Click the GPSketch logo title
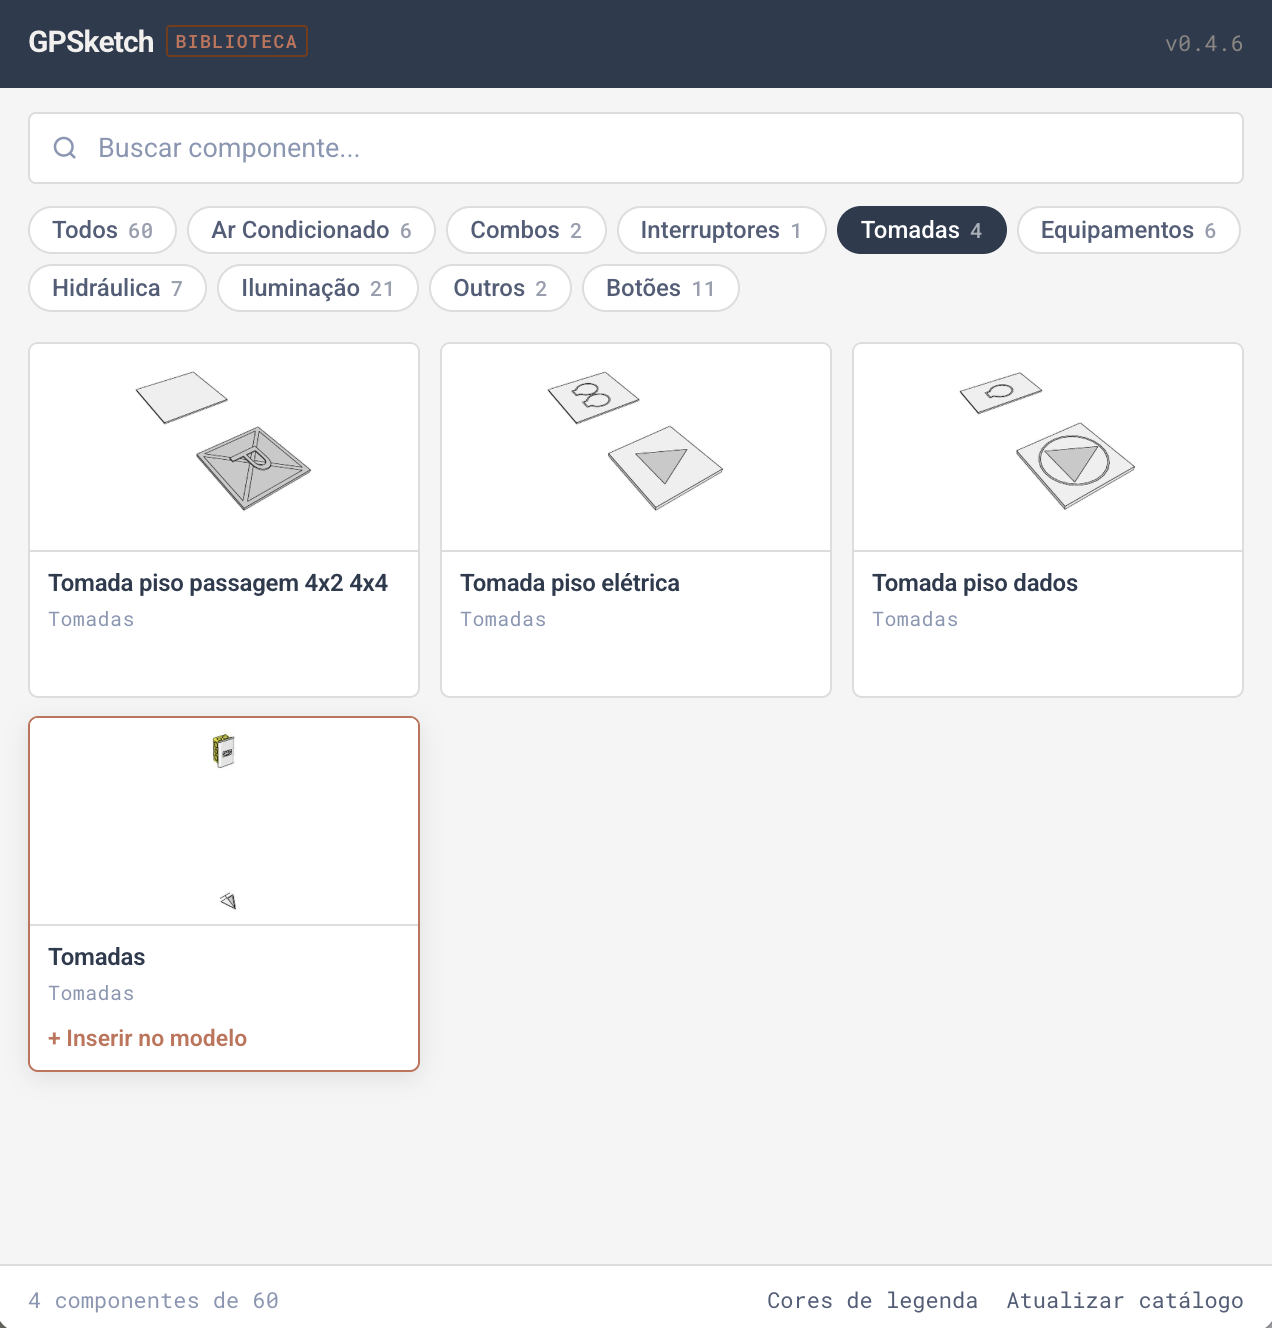The height and width of the screenshot is (1328, 1272). (x=91, y=42)
